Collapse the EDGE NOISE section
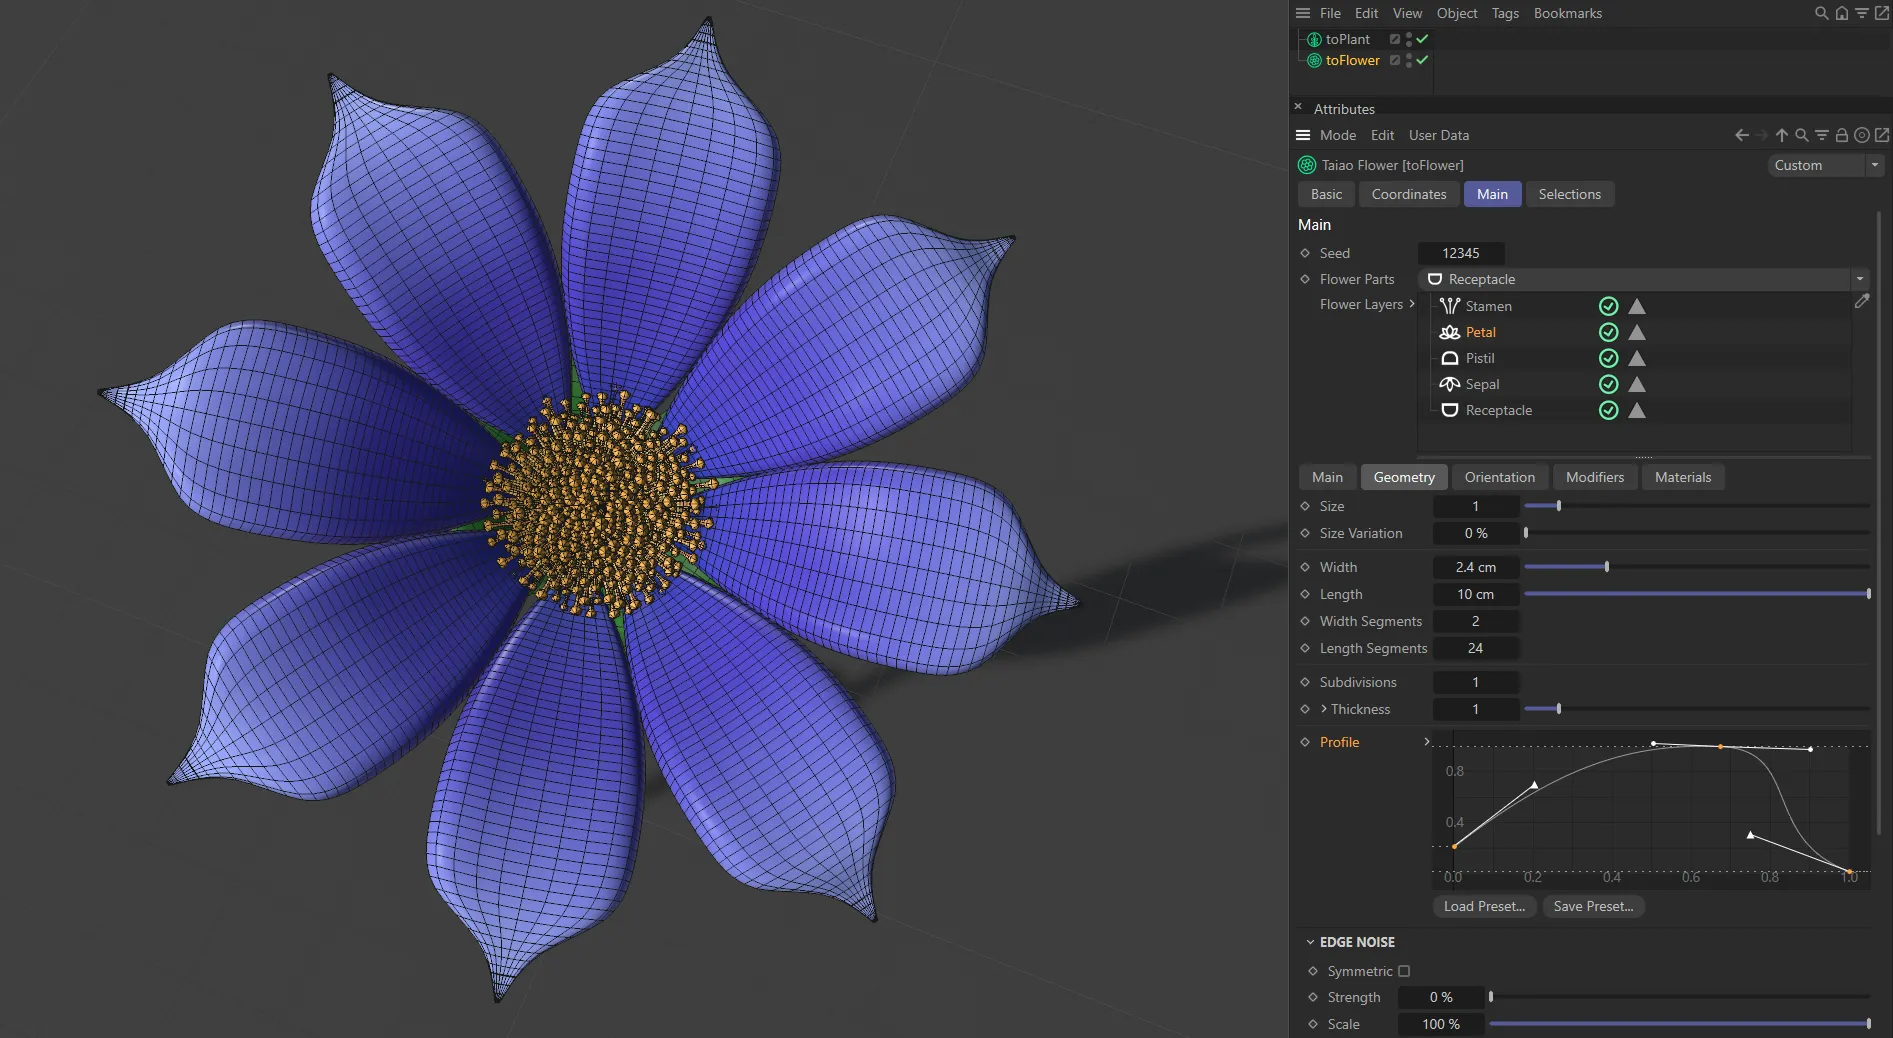Image resolution: width=1893 pixels, height=1038 pixels. (1311, 941)
